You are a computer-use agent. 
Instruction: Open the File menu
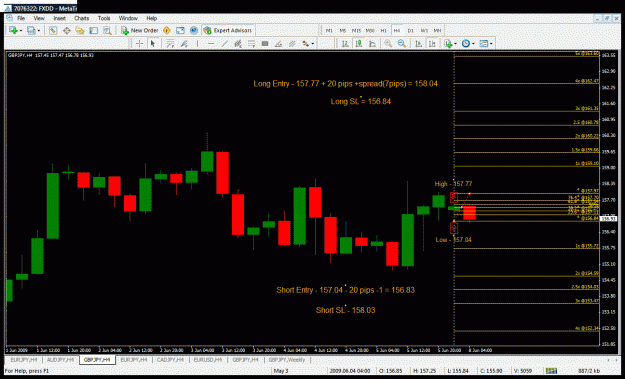tap(21, 18)
